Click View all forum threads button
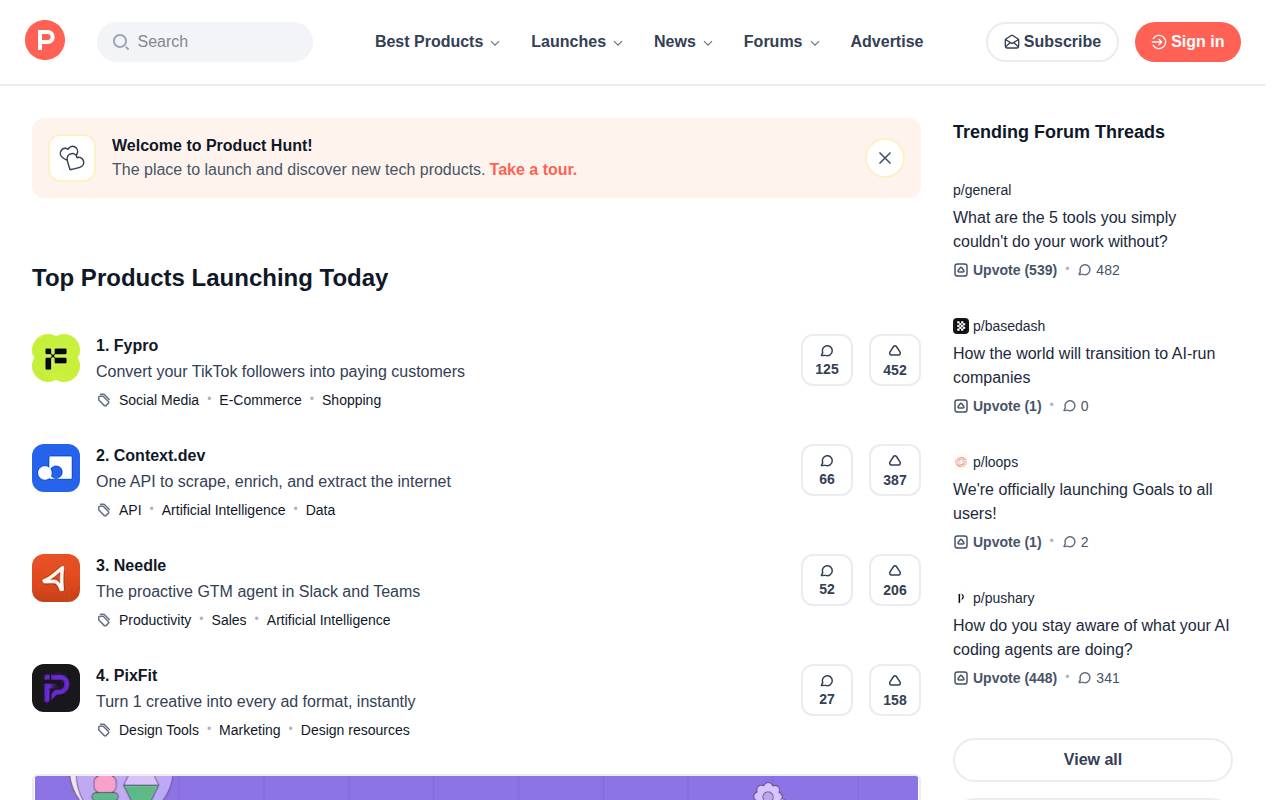1280x800 pixels. click(x=1092, y=759)
